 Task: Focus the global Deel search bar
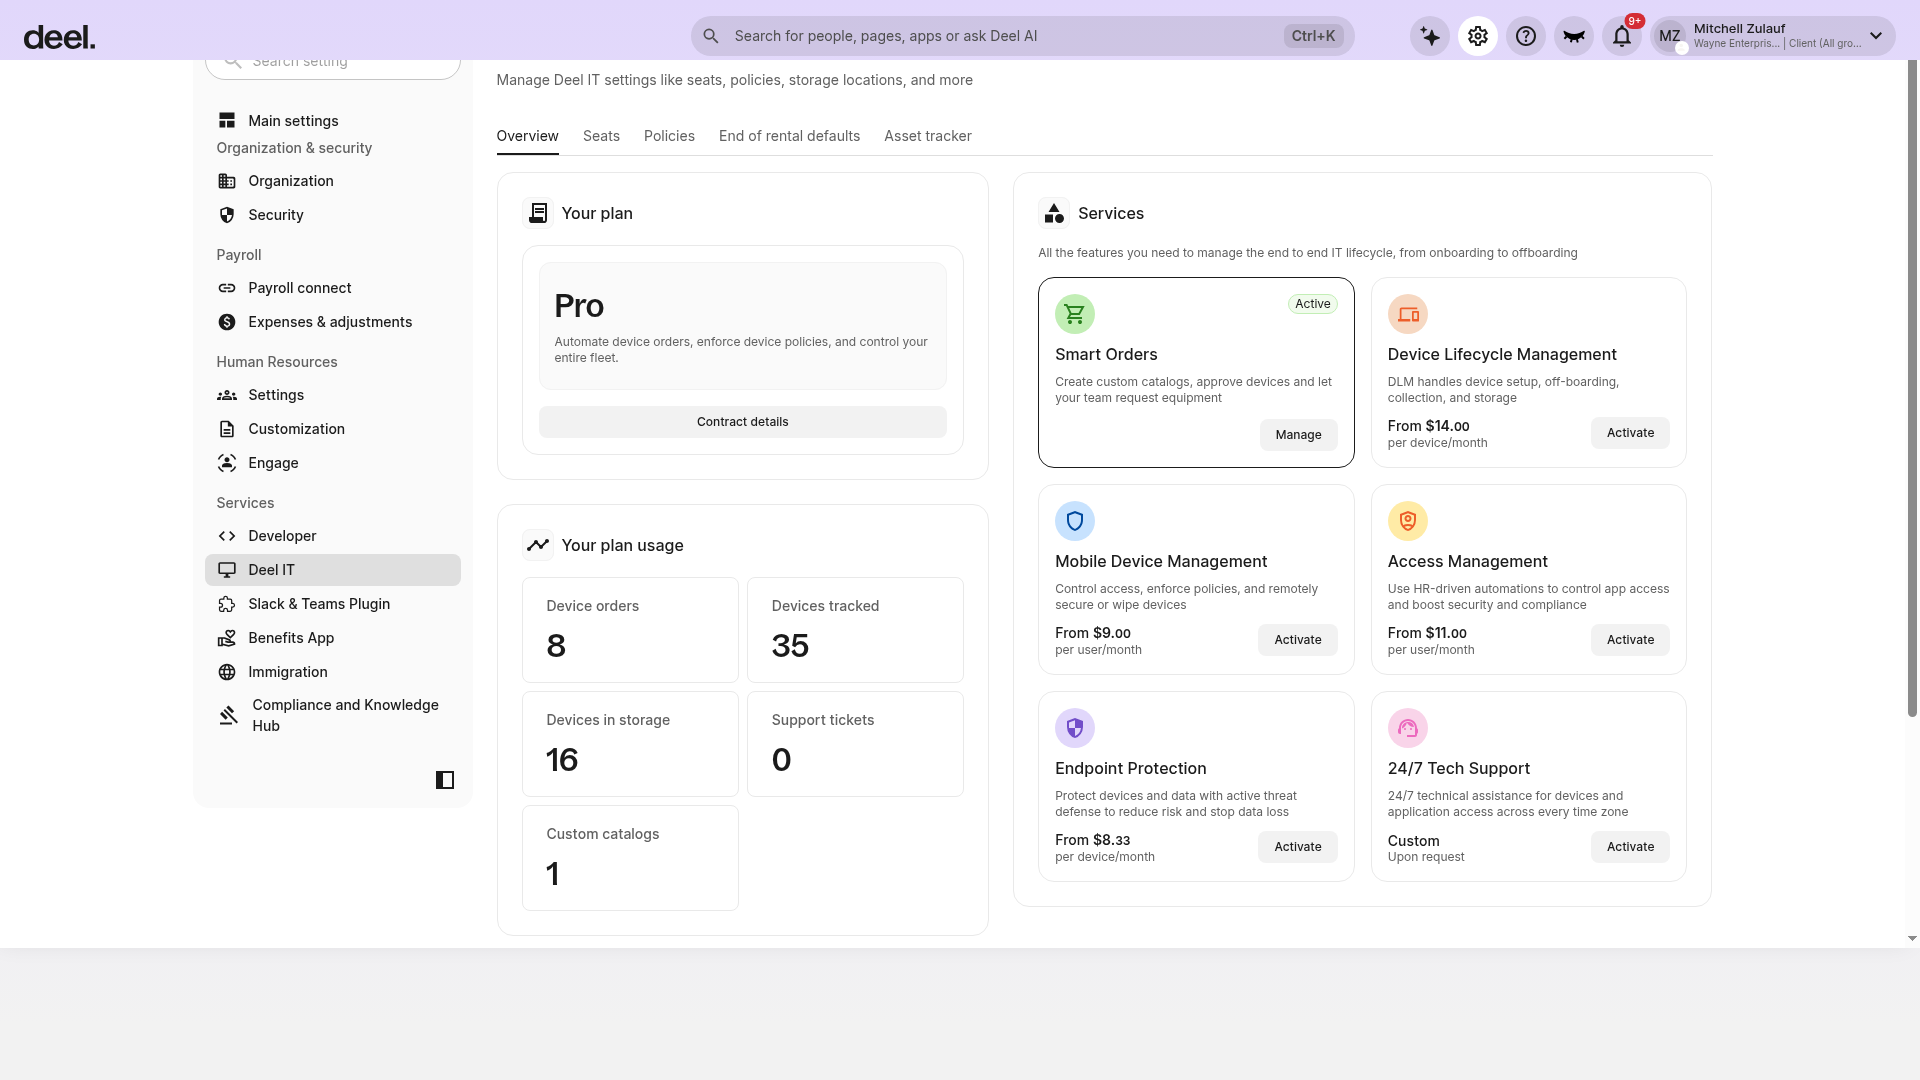1022,36
